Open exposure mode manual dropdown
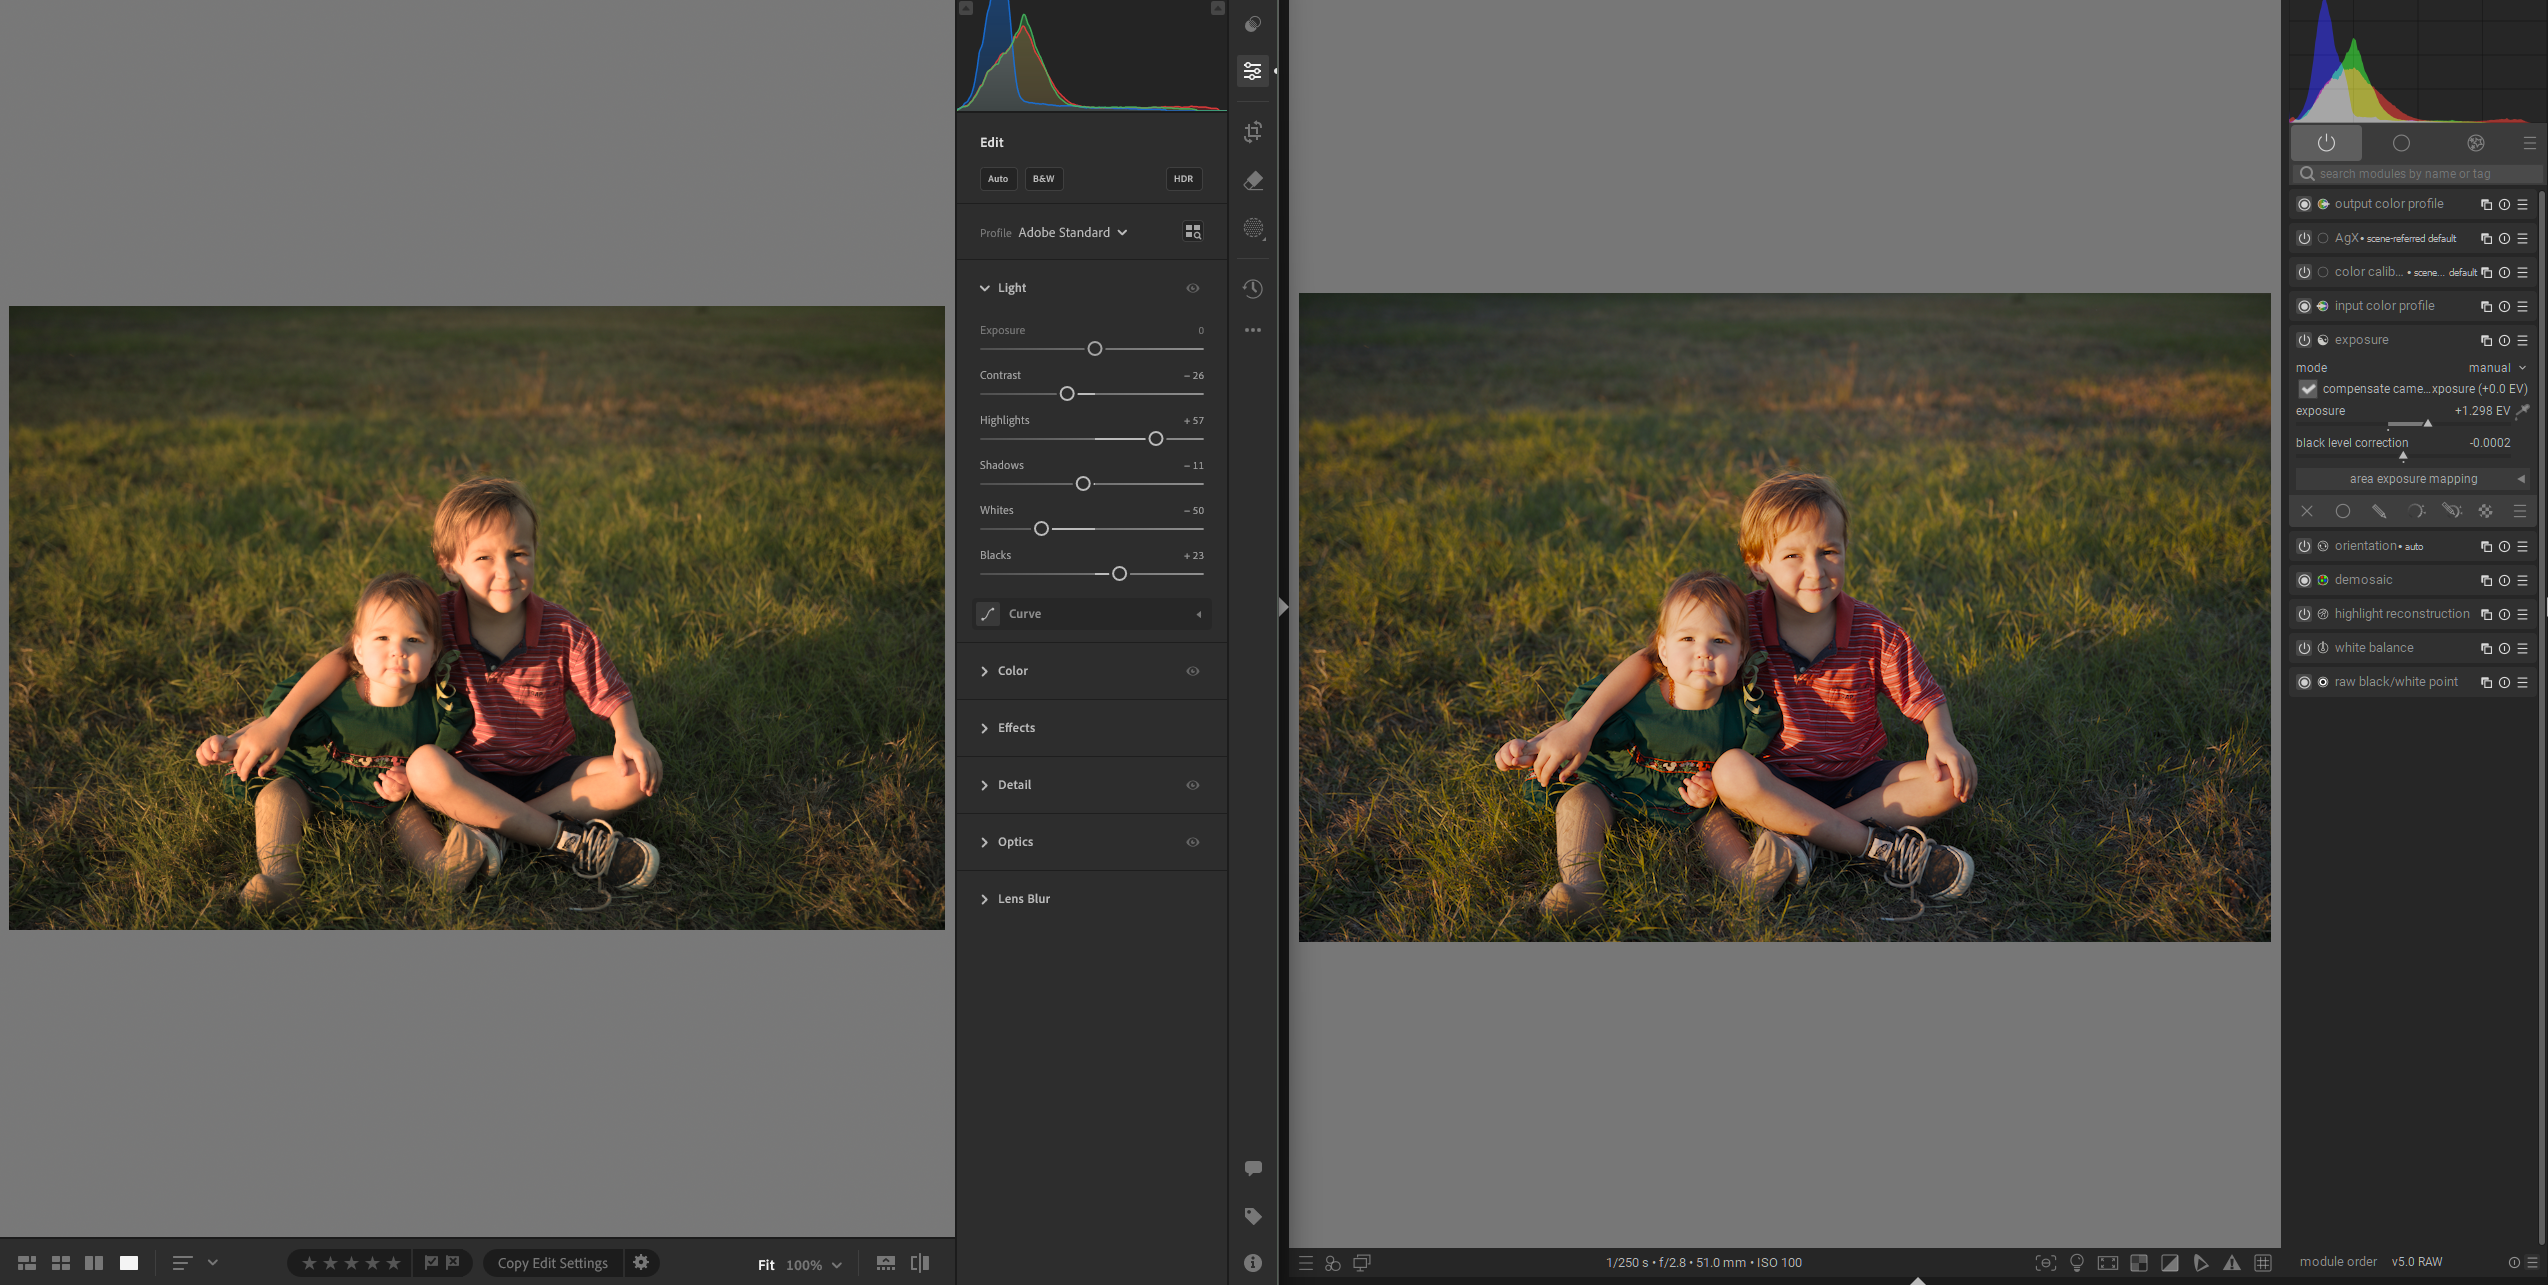The height and width of the screenshot is (1285, 2548). 2497,368
